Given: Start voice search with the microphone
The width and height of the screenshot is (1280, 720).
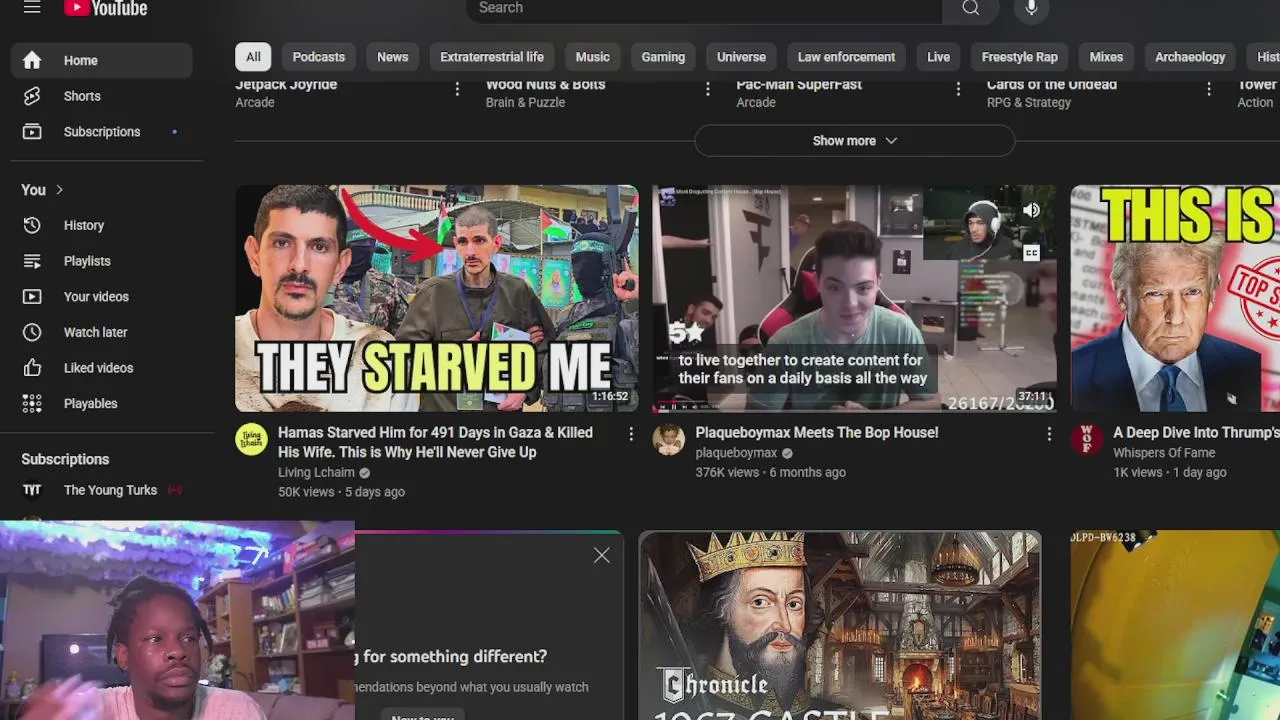Looking at the screenshot, I should pos(1031,8).
